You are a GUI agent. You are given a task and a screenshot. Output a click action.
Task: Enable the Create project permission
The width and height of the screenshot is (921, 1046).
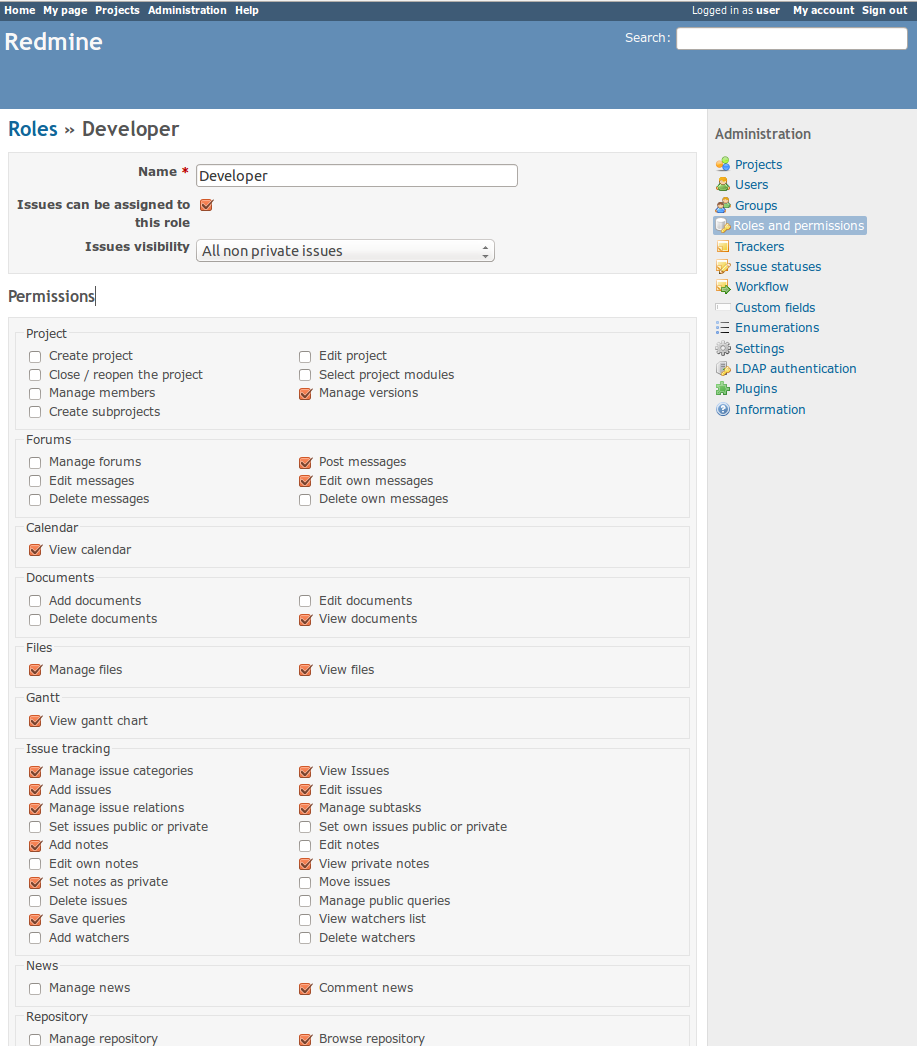[x=35, y=357]
